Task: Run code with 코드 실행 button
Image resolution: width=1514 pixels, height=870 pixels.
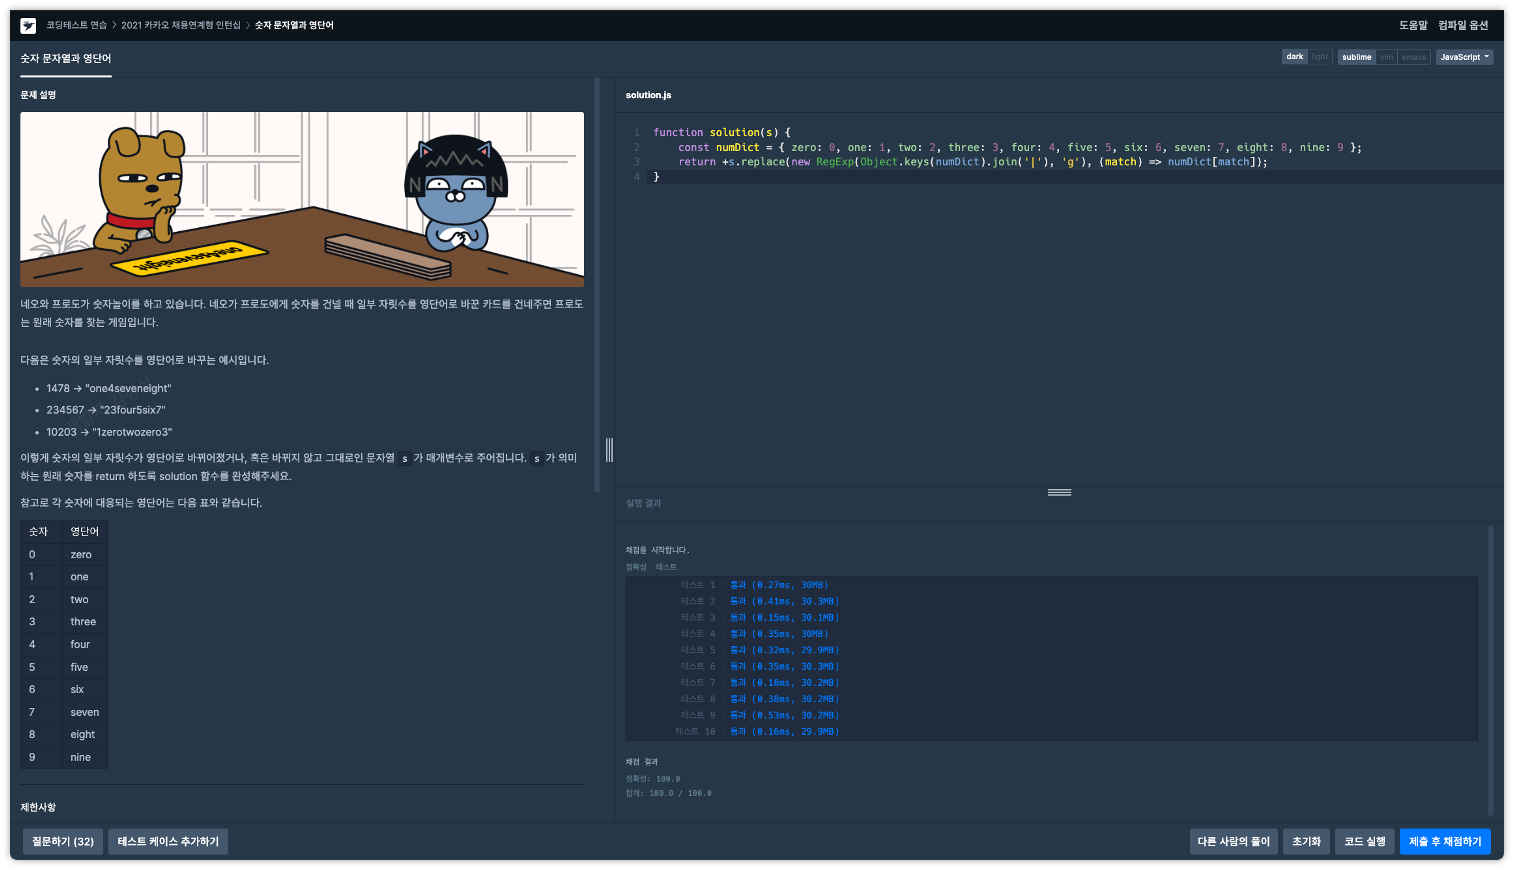Action: (x=1365, y=842)
